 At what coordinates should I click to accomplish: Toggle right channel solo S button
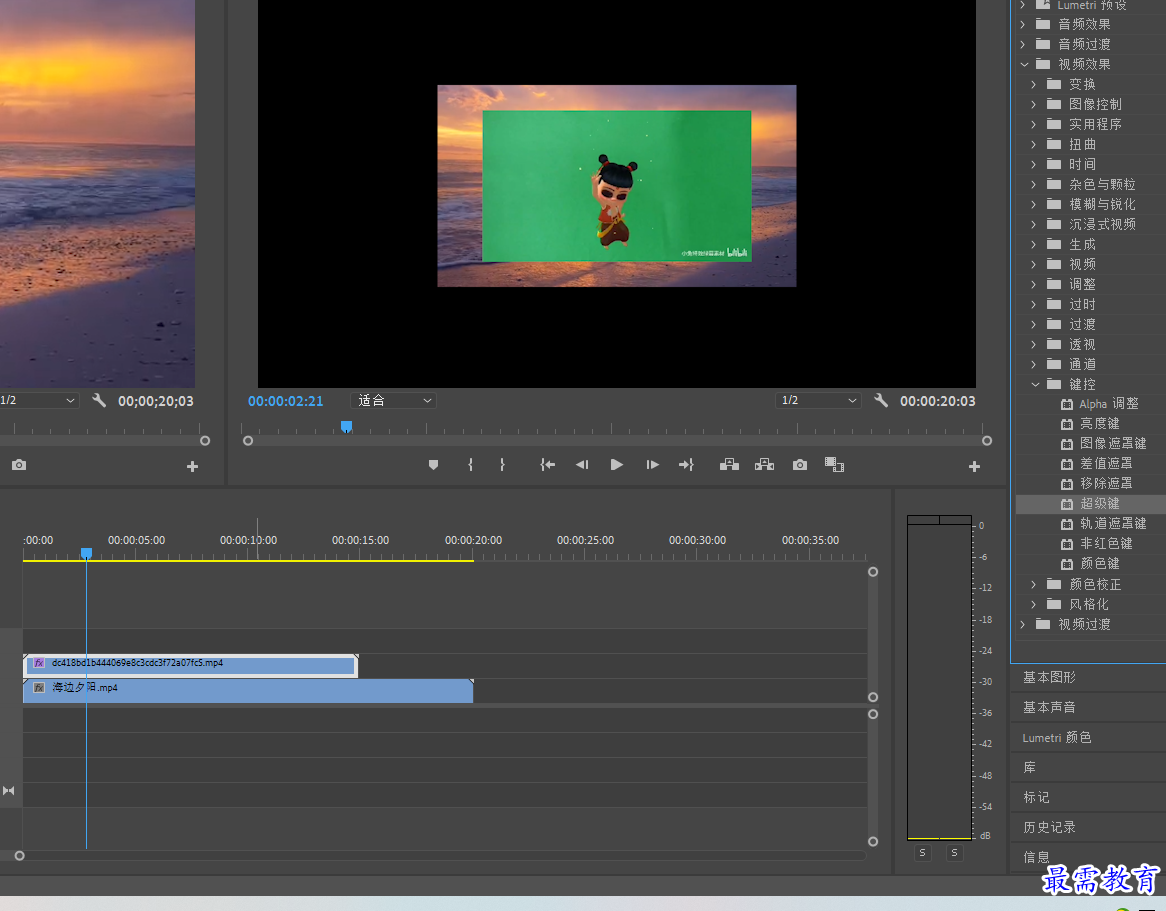click(954, 853)
